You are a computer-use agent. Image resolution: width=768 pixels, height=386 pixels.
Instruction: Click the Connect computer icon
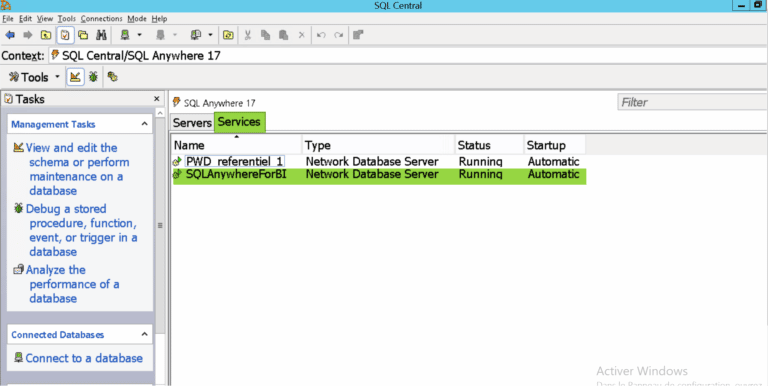pos(125,35)
